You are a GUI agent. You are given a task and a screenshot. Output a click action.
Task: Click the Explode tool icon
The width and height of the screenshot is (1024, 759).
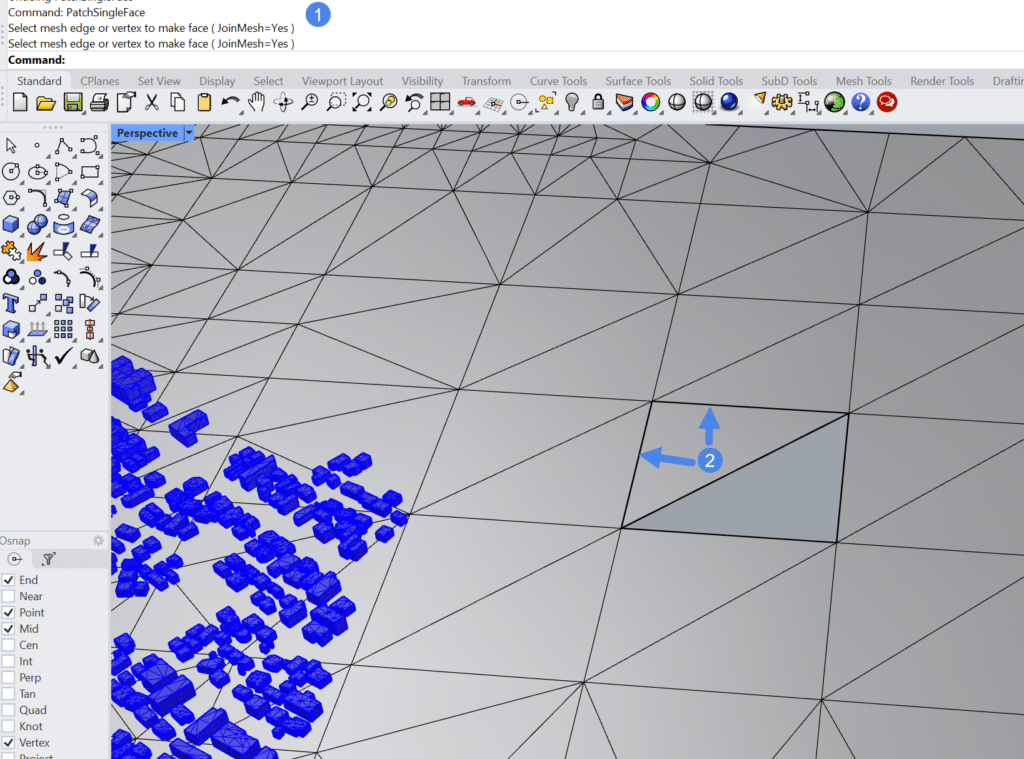37,250
